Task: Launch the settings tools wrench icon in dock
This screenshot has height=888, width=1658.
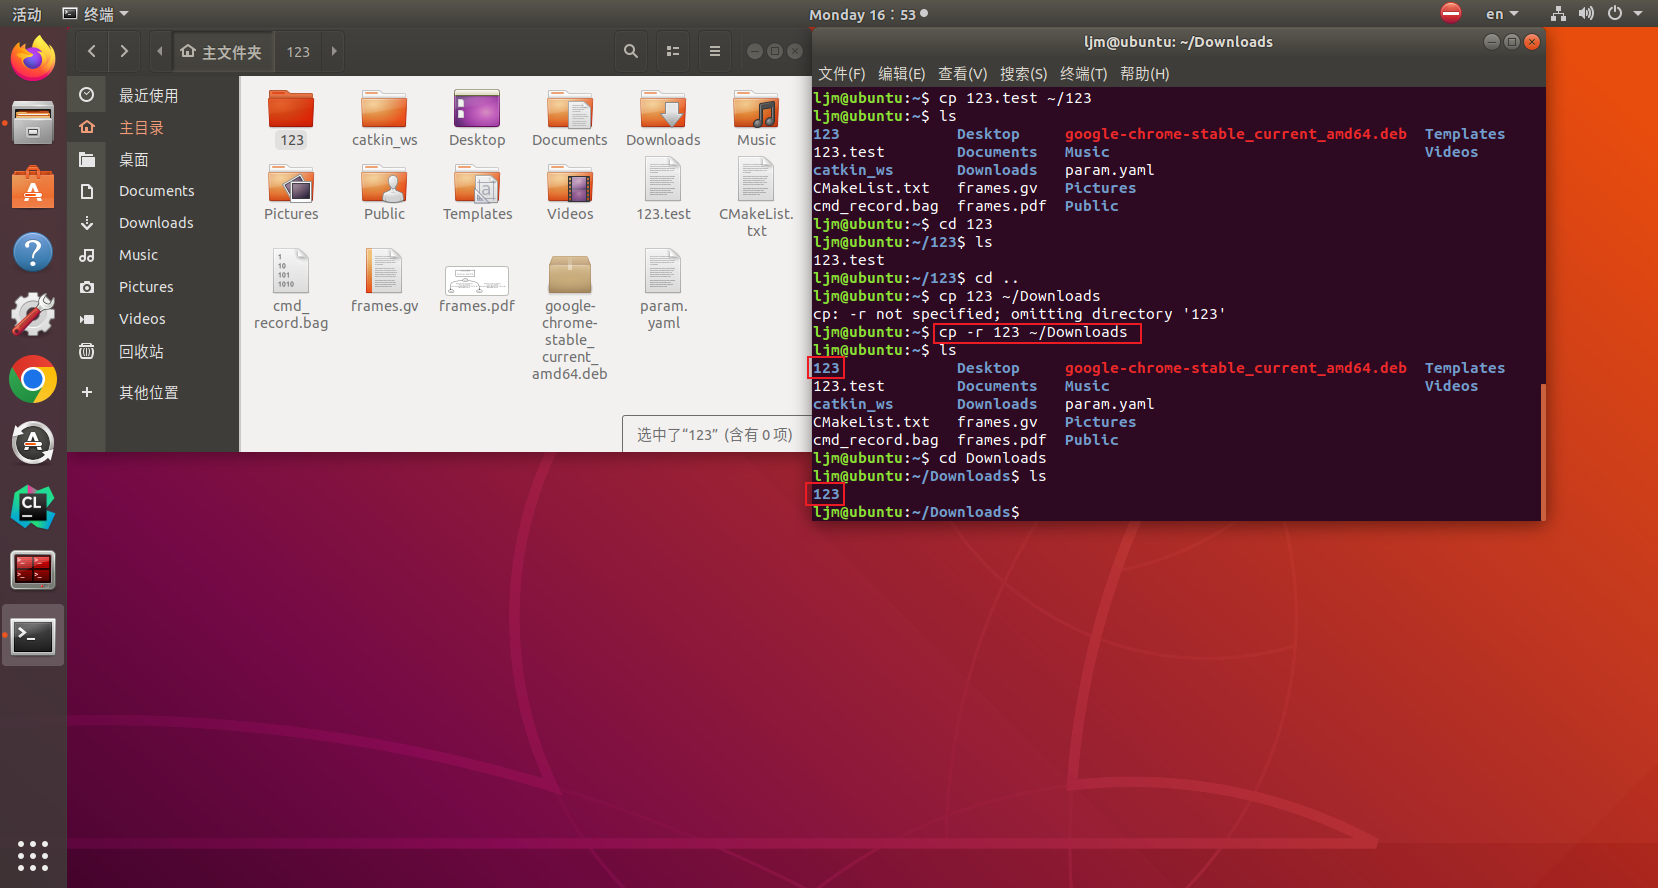Action: (33, 315)
